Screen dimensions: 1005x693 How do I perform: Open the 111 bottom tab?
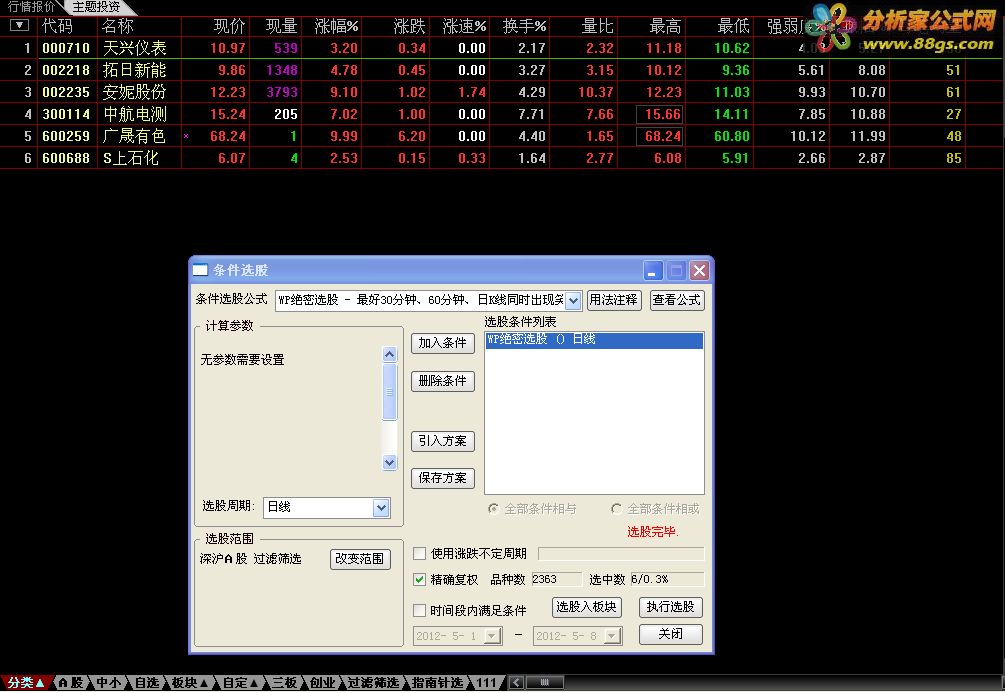486,683
